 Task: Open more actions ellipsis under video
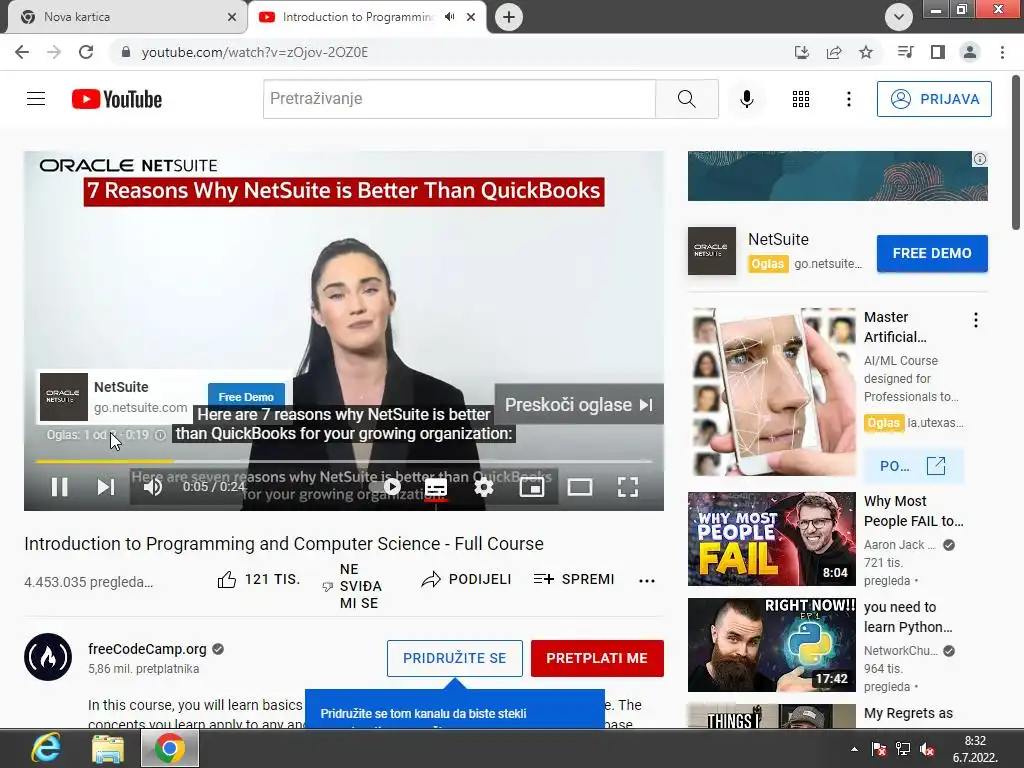pyautogui.click(x=647, y=581)
